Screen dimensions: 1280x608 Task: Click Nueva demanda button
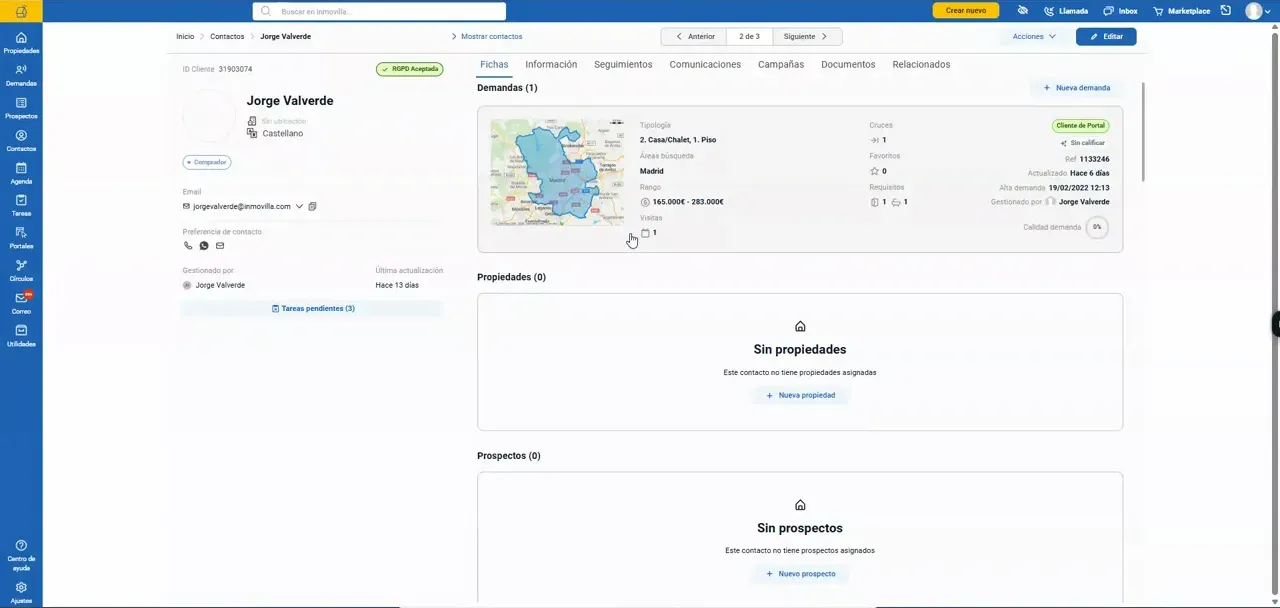[1077, 88]
